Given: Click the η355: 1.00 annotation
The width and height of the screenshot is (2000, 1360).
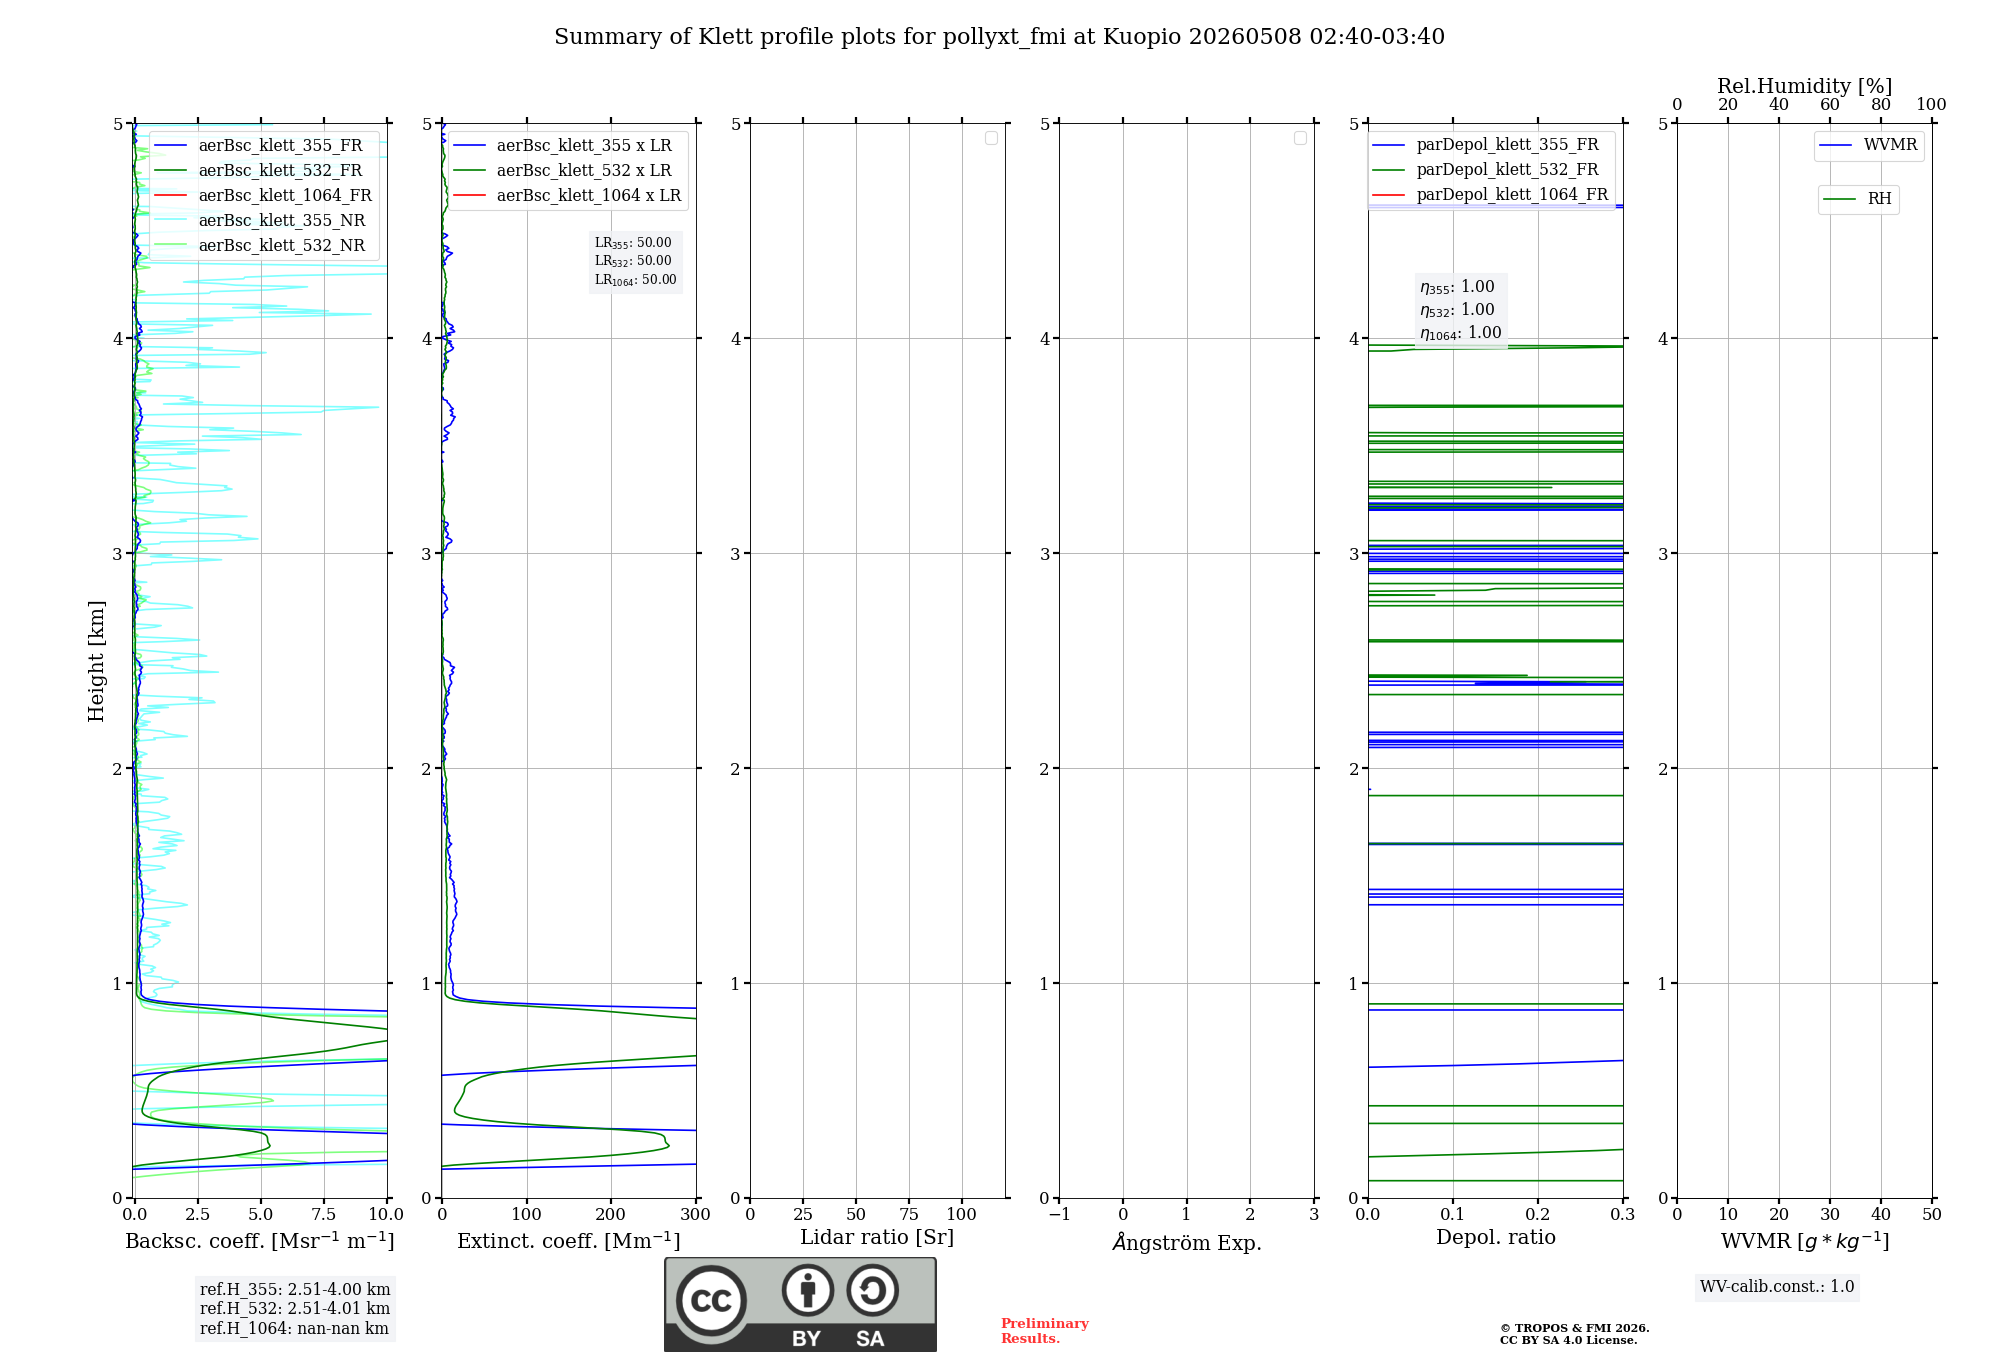Looking at the screenshot, I should [1457, 287].
